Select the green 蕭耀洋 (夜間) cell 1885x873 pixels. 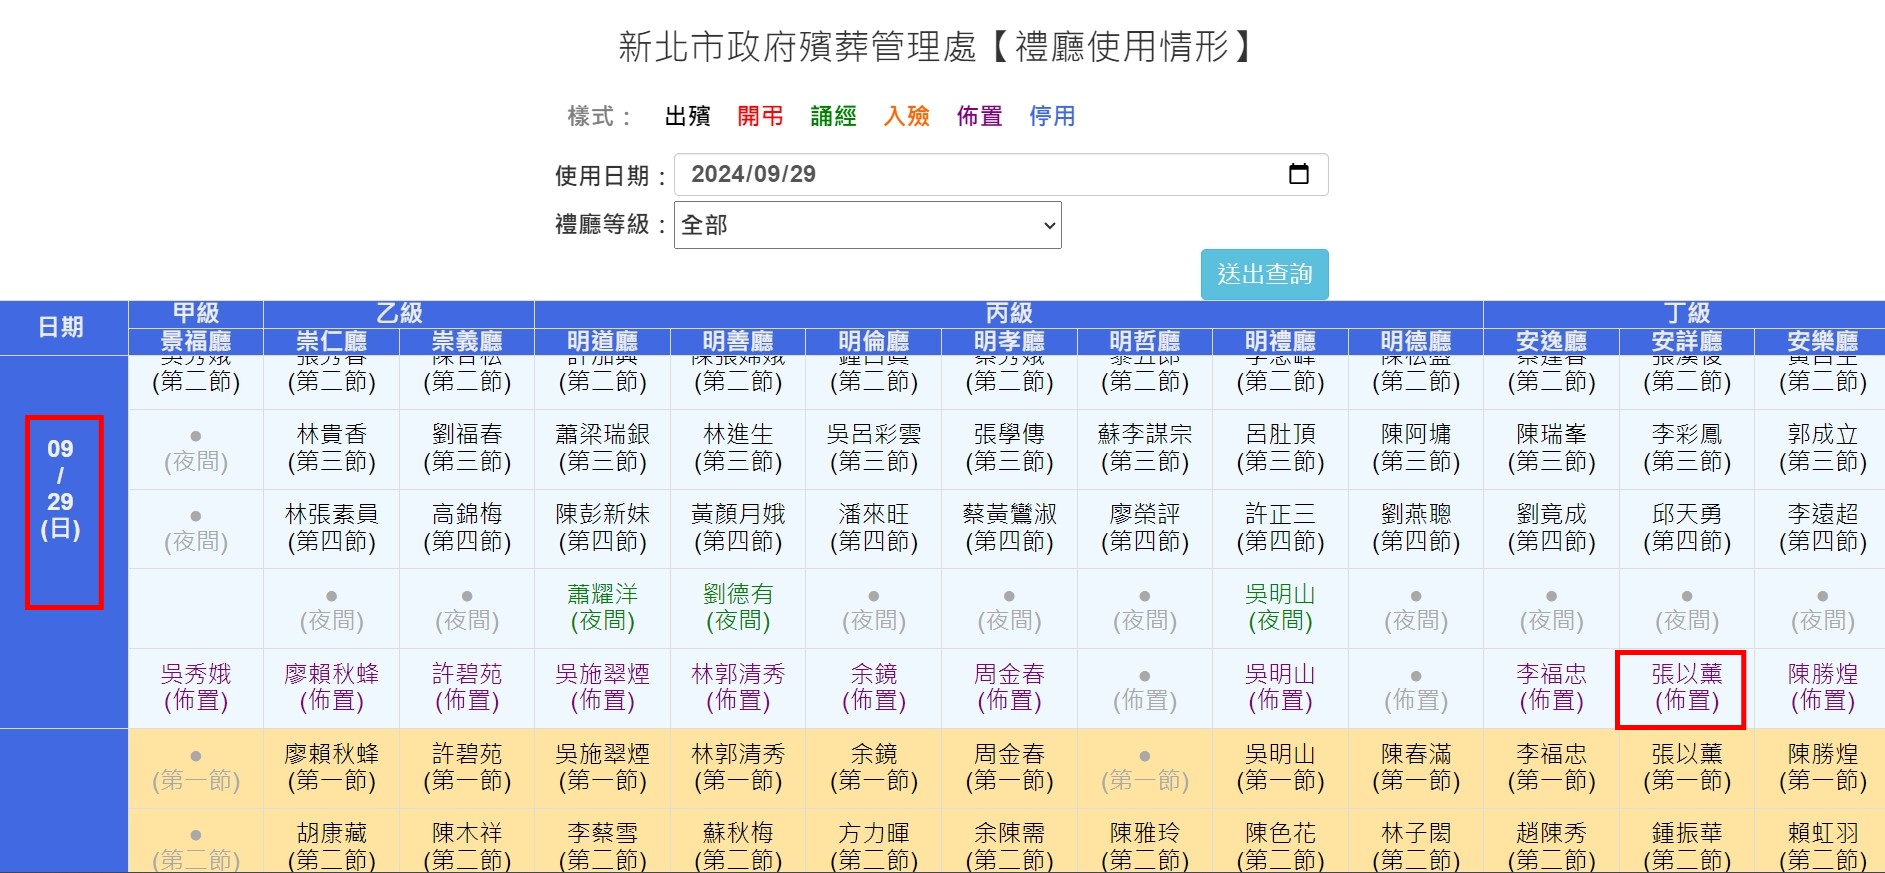tap(602, 608)
